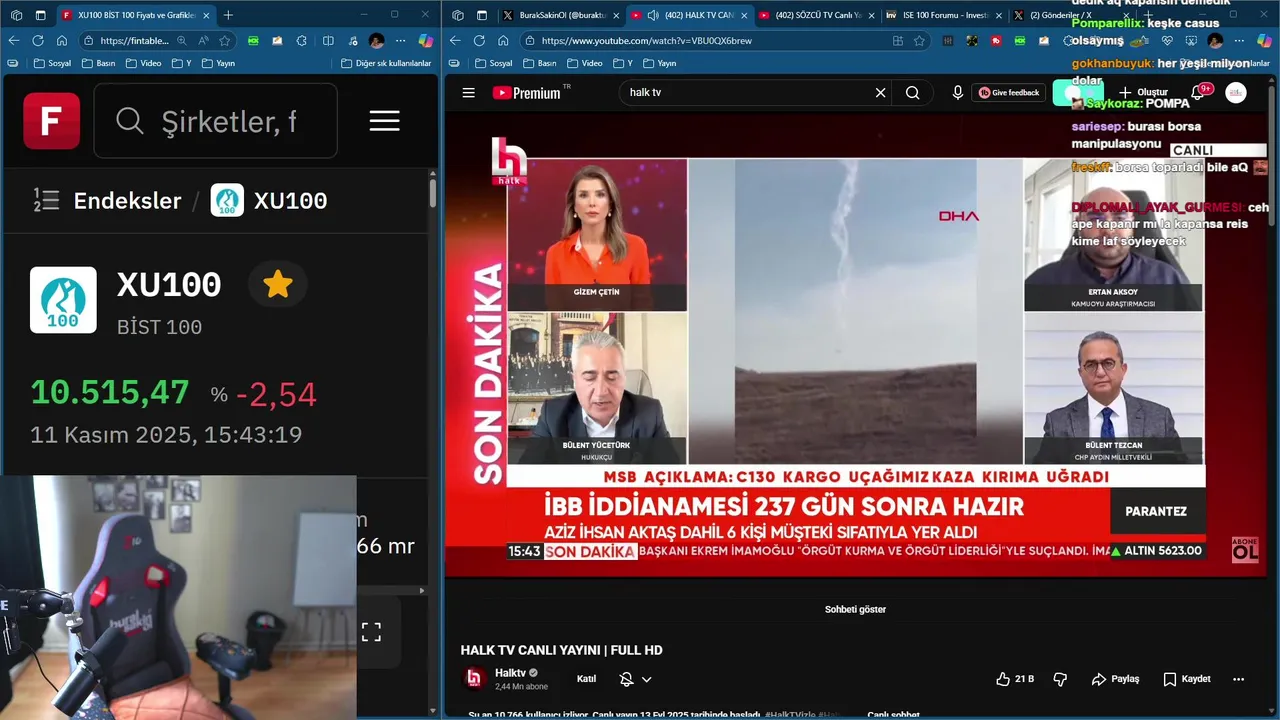This screenshot has width=1280, height=720.
Task: Click the YouTube search magnifier button
Action: click(912, 92)
